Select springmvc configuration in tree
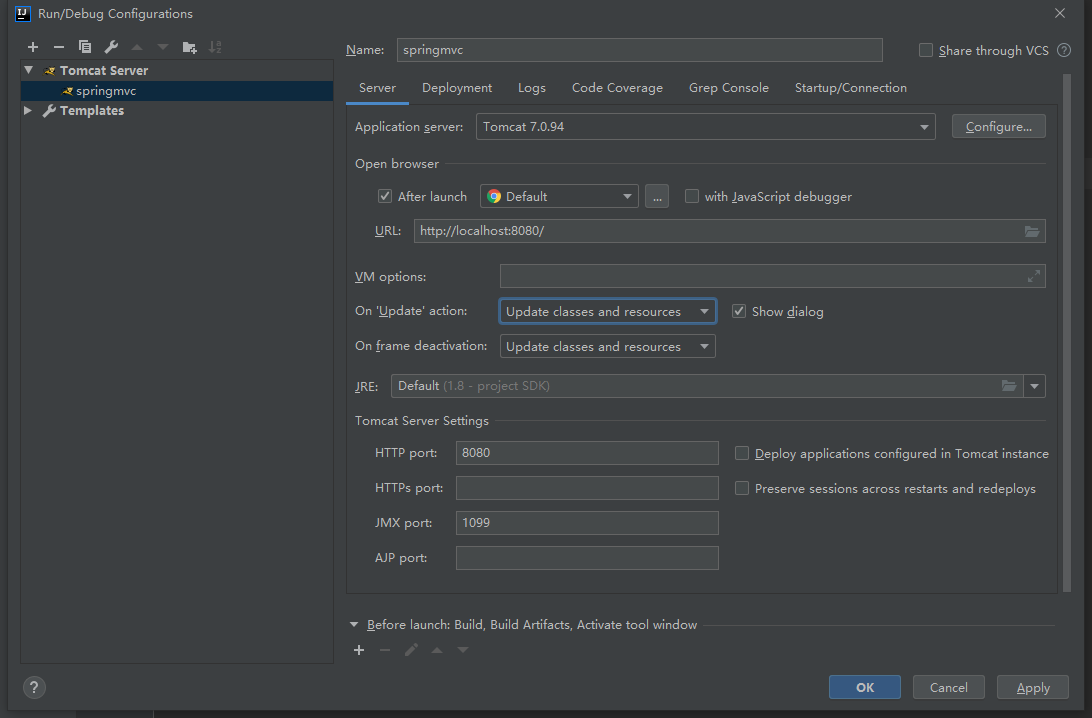 click(105, 91)
